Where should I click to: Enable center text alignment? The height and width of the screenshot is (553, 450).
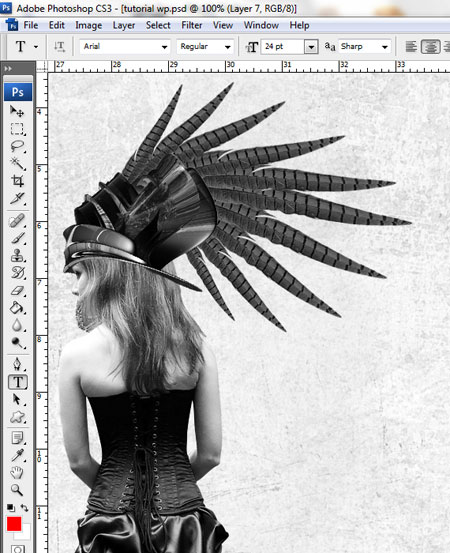coord(430,47)
